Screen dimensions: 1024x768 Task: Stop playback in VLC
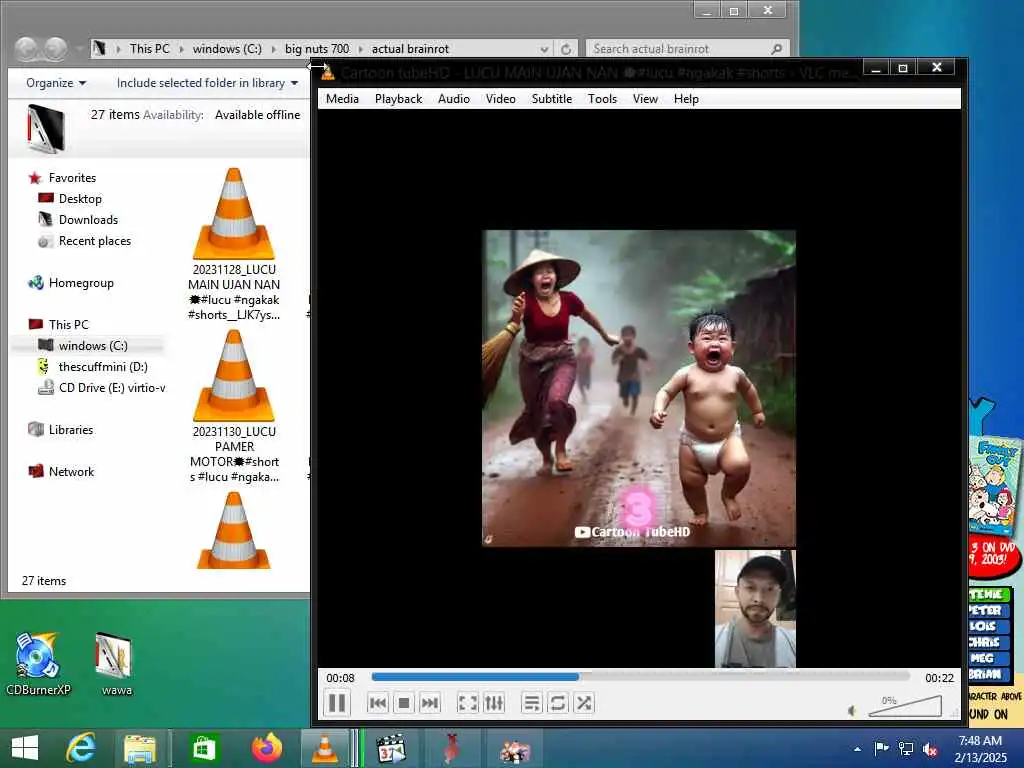(404, 703)
